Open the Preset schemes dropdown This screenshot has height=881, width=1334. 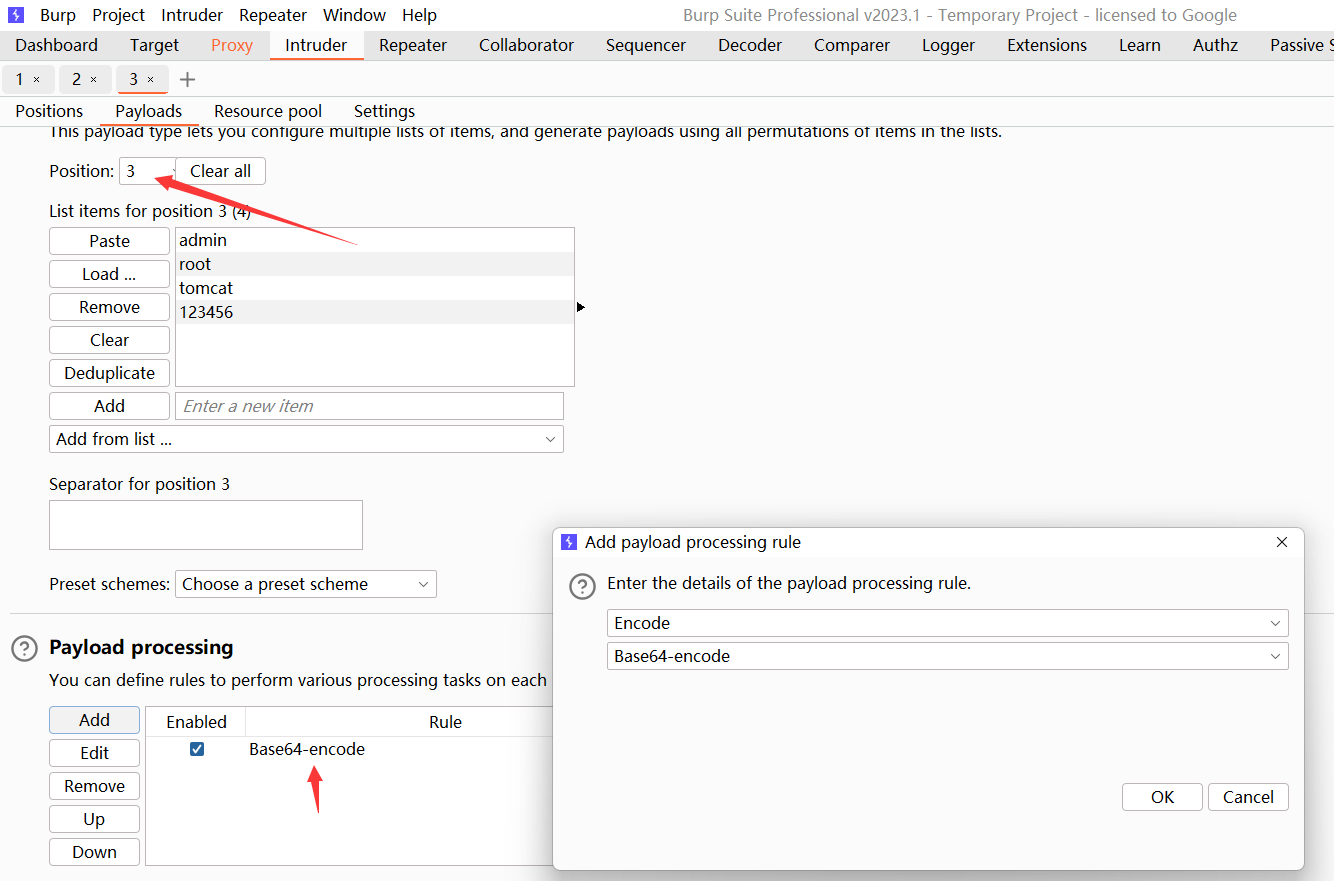[x=306, y=584]
